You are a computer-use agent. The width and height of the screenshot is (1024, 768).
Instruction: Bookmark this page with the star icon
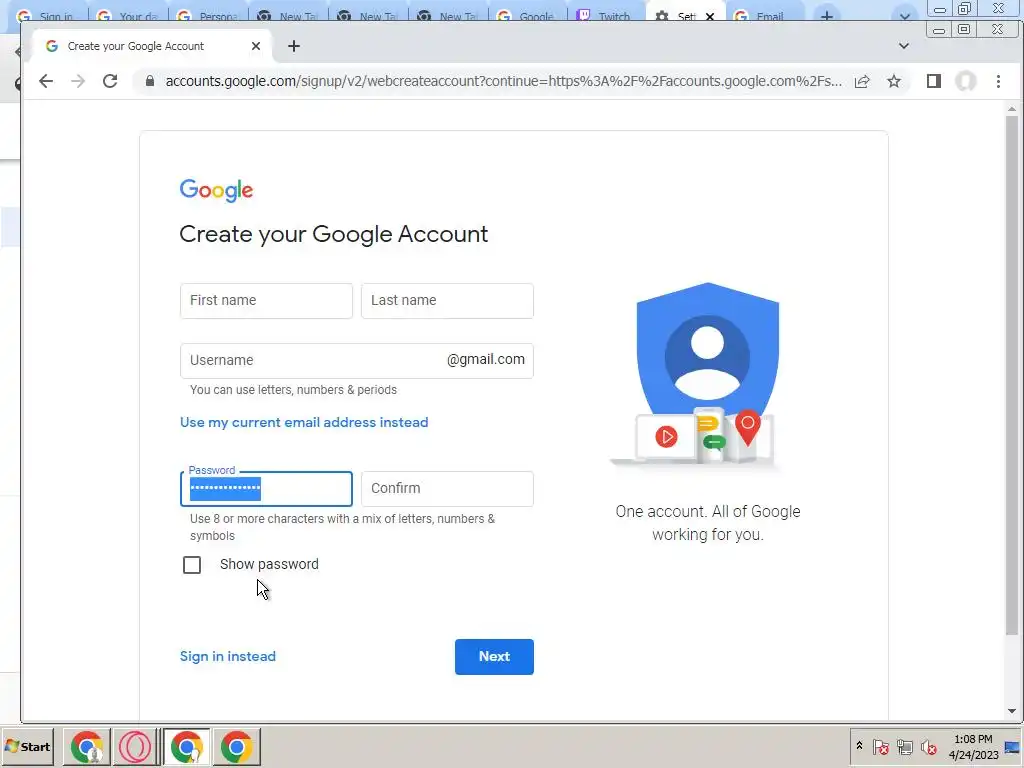click(x=893, y=81)
